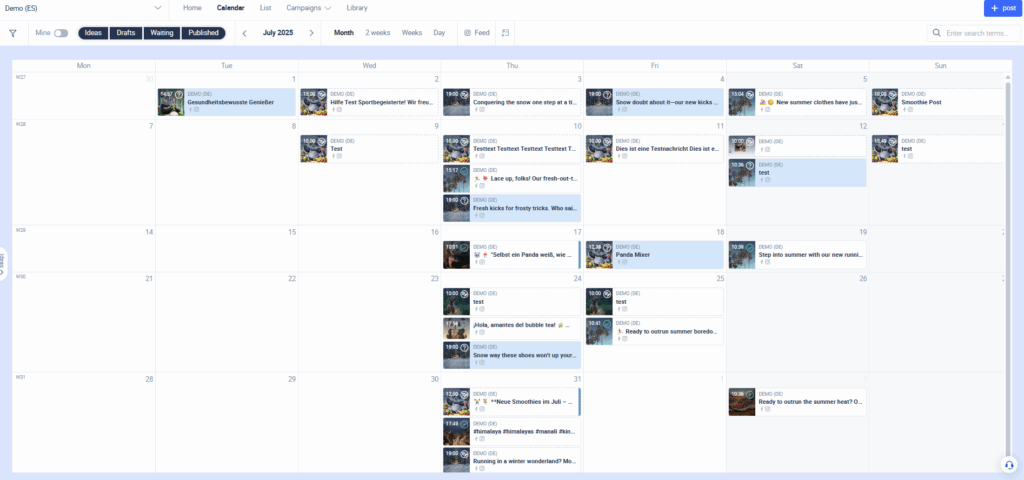Screen dimensions: 1024x480
Task: Click Facebook icon on Smoothie Post
Action: click(904, 110)
